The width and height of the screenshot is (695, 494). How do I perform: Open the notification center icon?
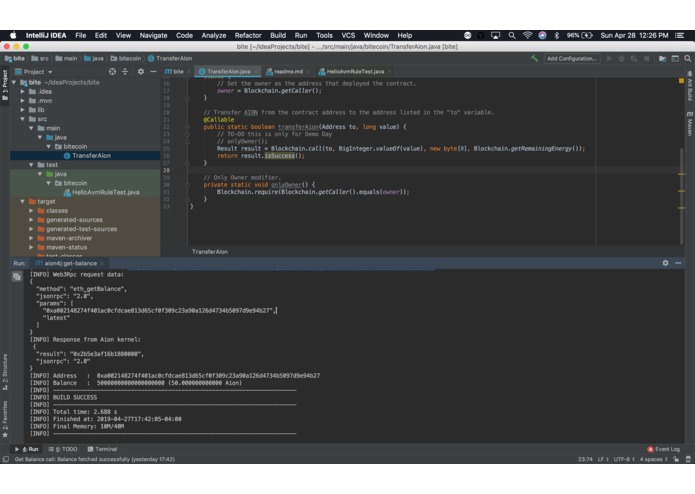[x=679, y=35]
